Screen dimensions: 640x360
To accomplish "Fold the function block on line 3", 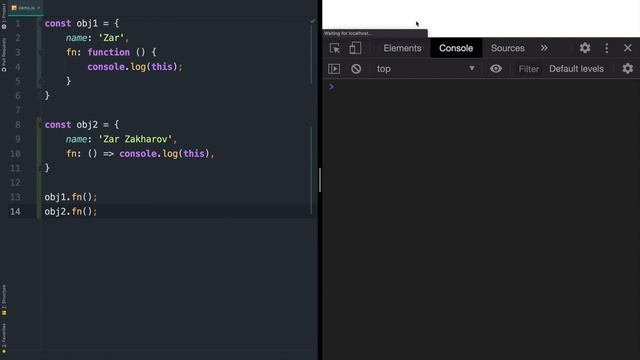I will pyautogui.click(x=40, y=52).
